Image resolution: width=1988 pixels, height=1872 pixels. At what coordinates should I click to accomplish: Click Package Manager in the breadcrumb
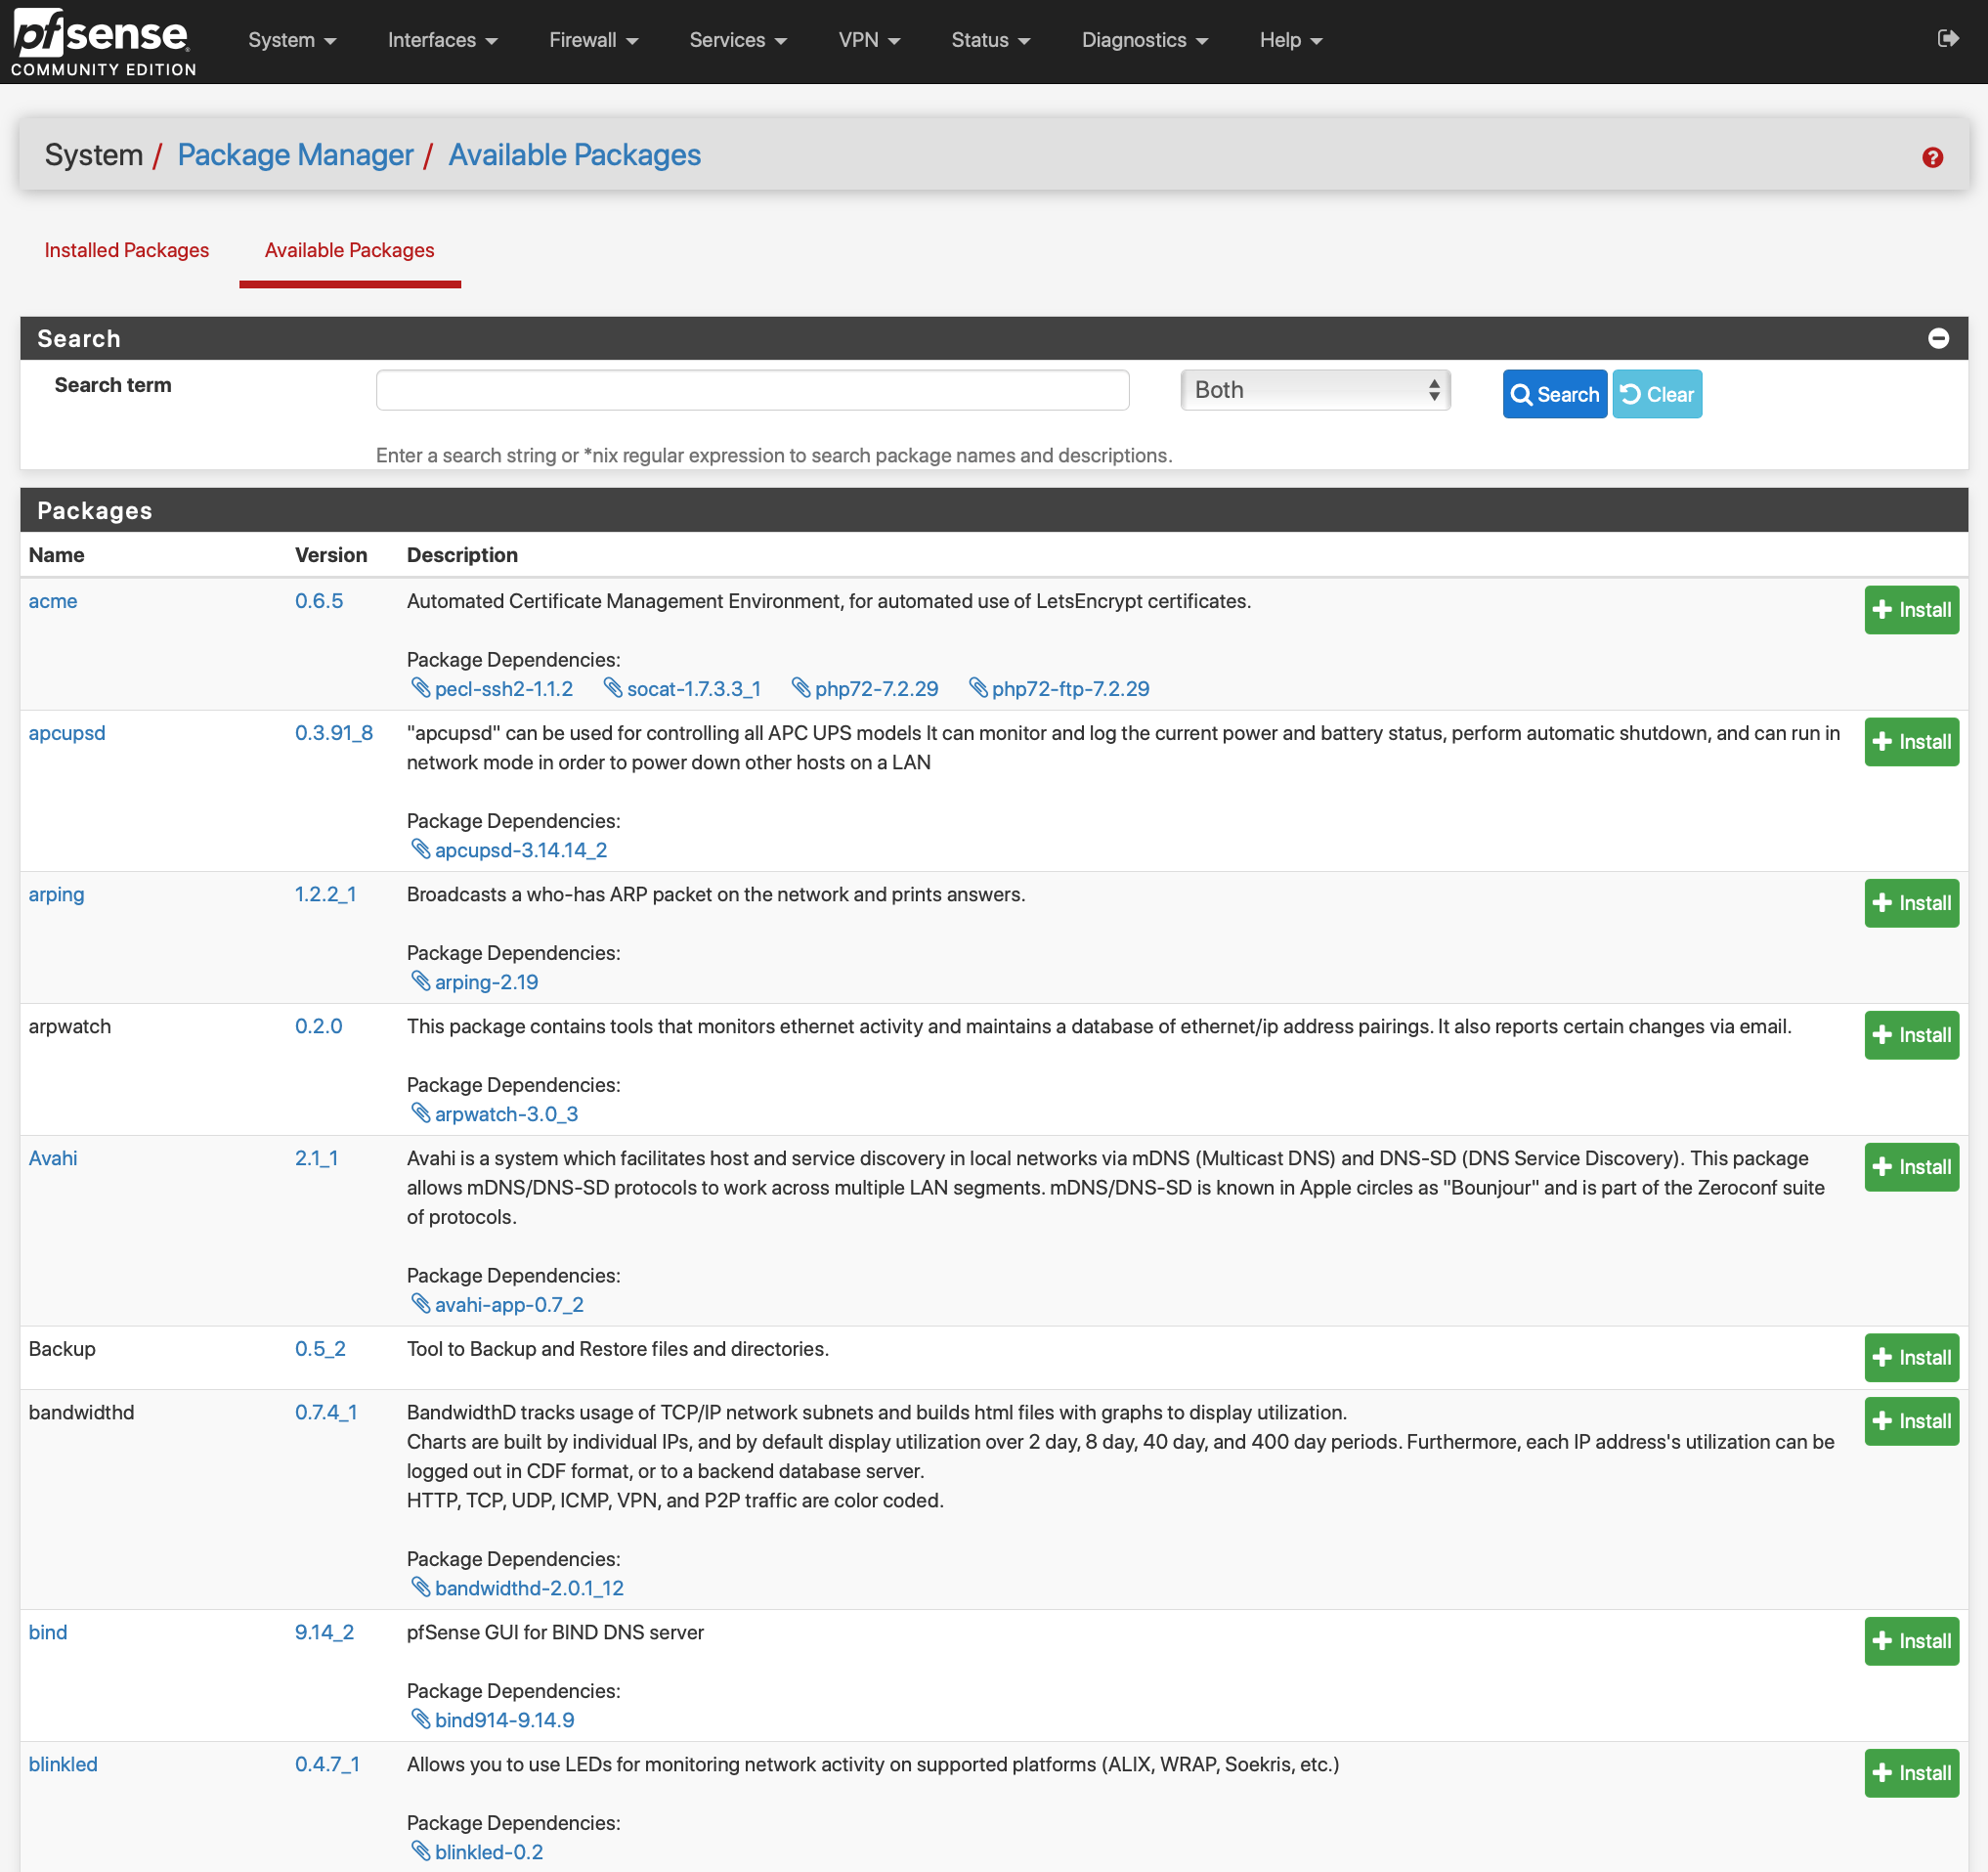[x=295, y=155]
